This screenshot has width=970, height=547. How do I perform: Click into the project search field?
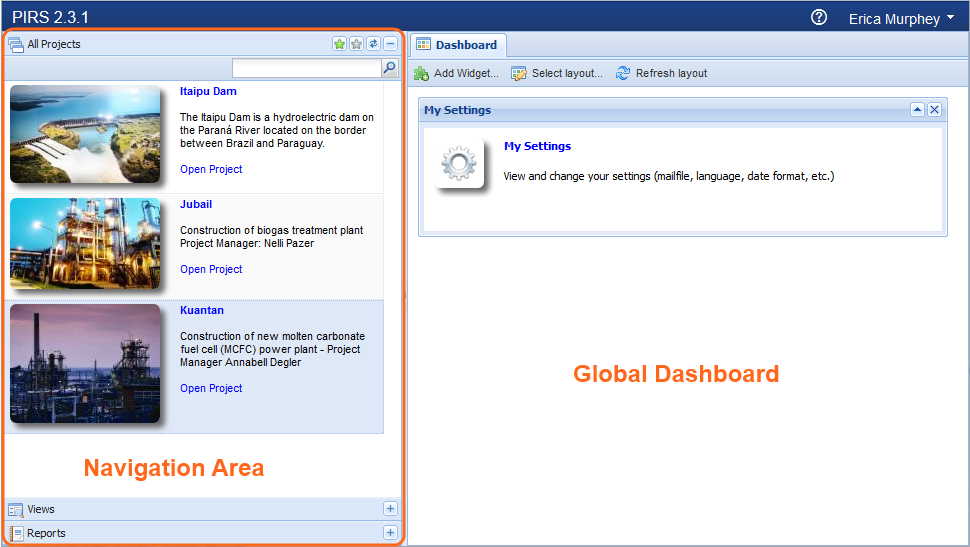pyautogui.click(x=307, y=68)
